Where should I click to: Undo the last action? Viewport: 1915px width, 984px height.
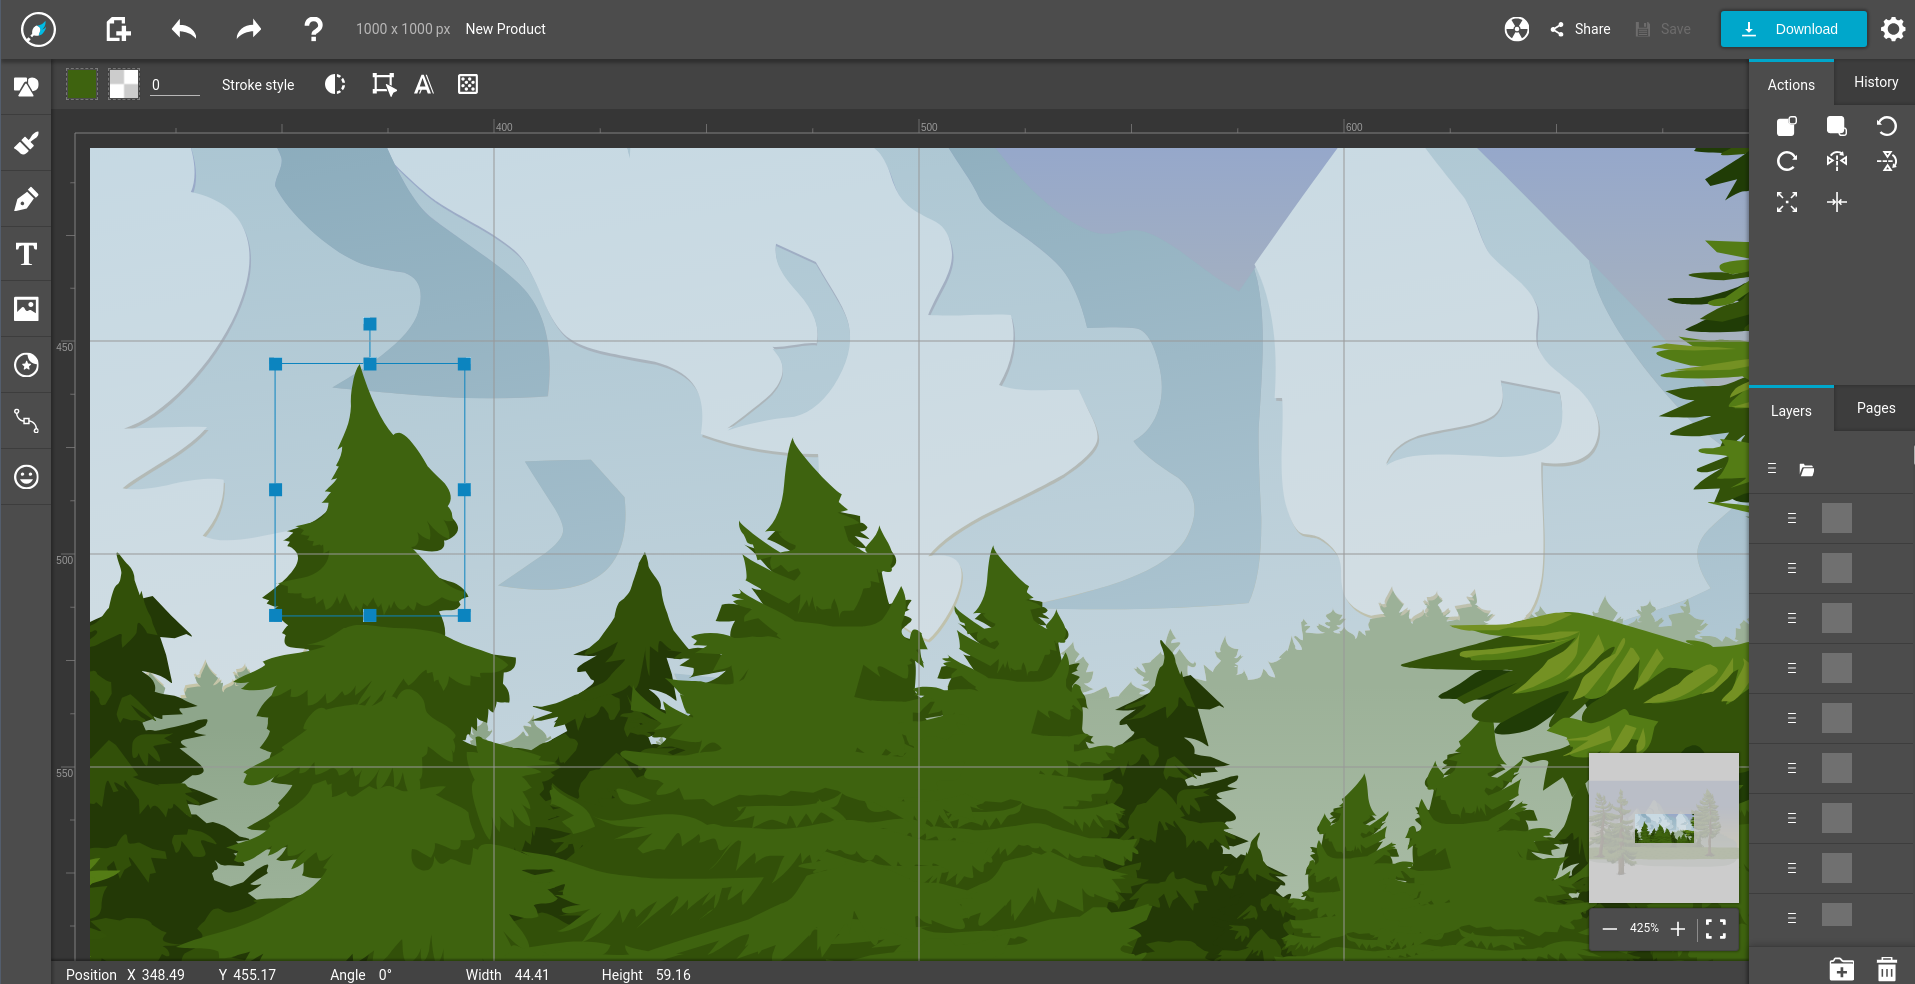[x=184, y=29]
